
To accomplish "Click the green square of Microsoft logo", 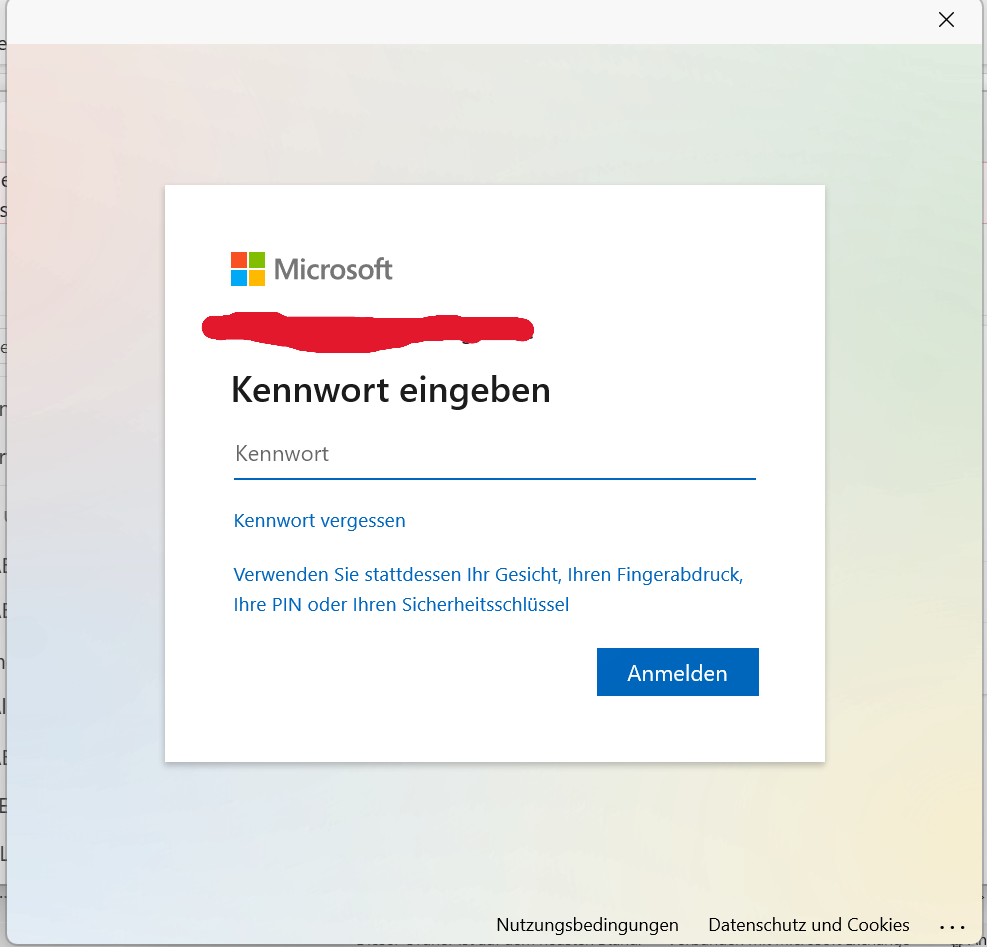I will coord(257,260).
